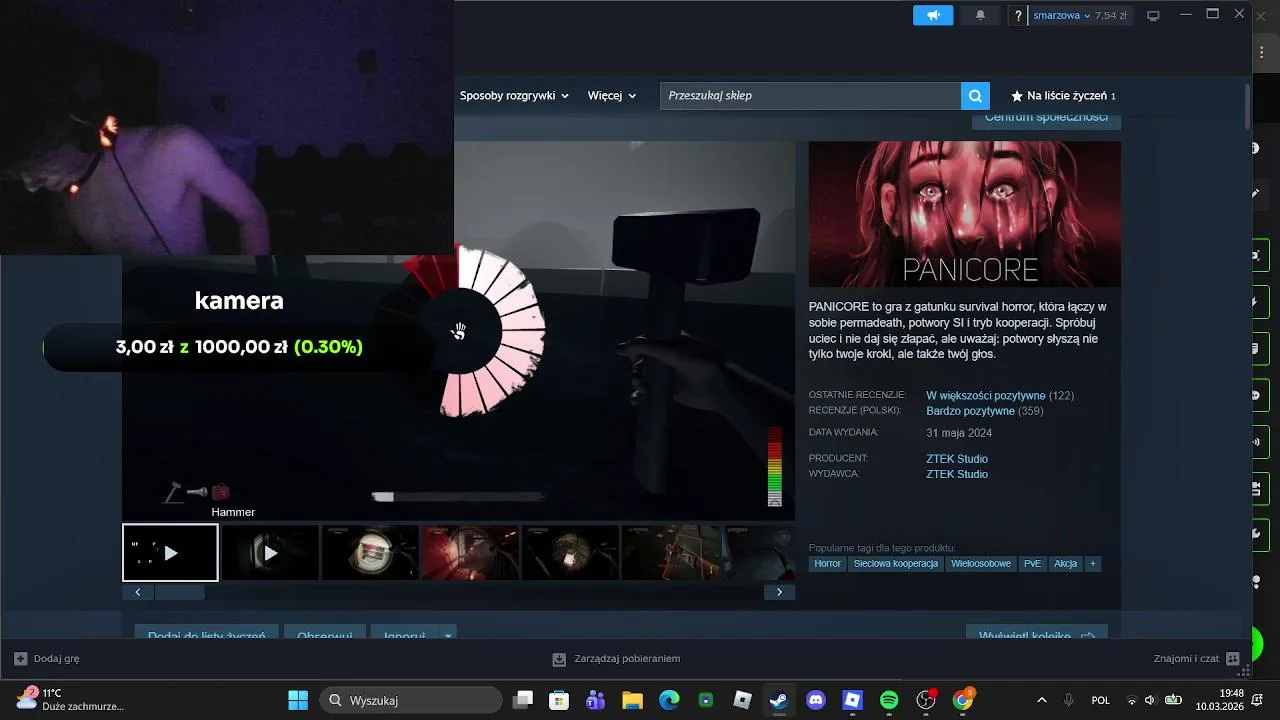The width and height of the screenshot is (1280, 720).
Task: Expand the Więcej menu
Action: (612, 96)
